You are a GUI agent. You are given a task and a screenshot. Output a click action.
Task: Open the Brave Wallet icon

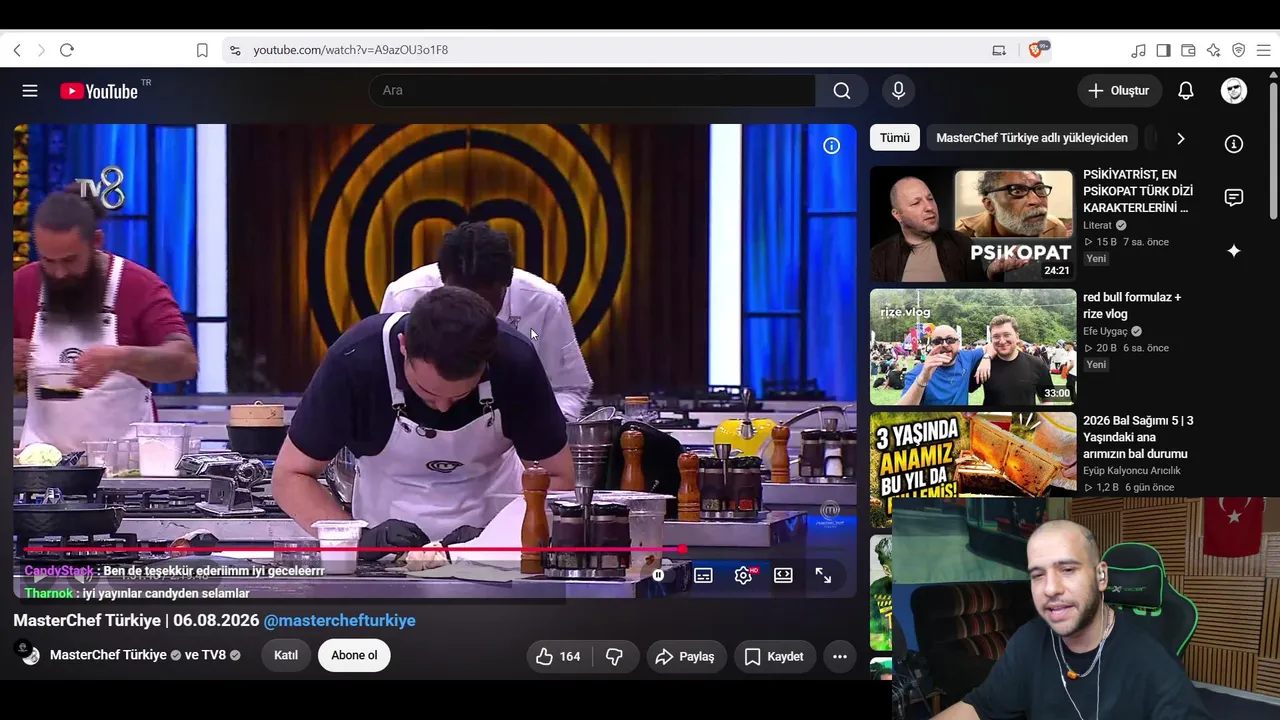tap(1188, 50)
